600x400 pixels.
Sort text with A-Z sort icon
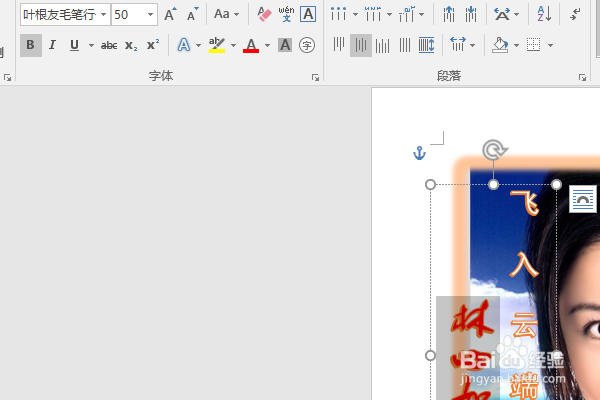pyautogui.click(x=544, y=14)
